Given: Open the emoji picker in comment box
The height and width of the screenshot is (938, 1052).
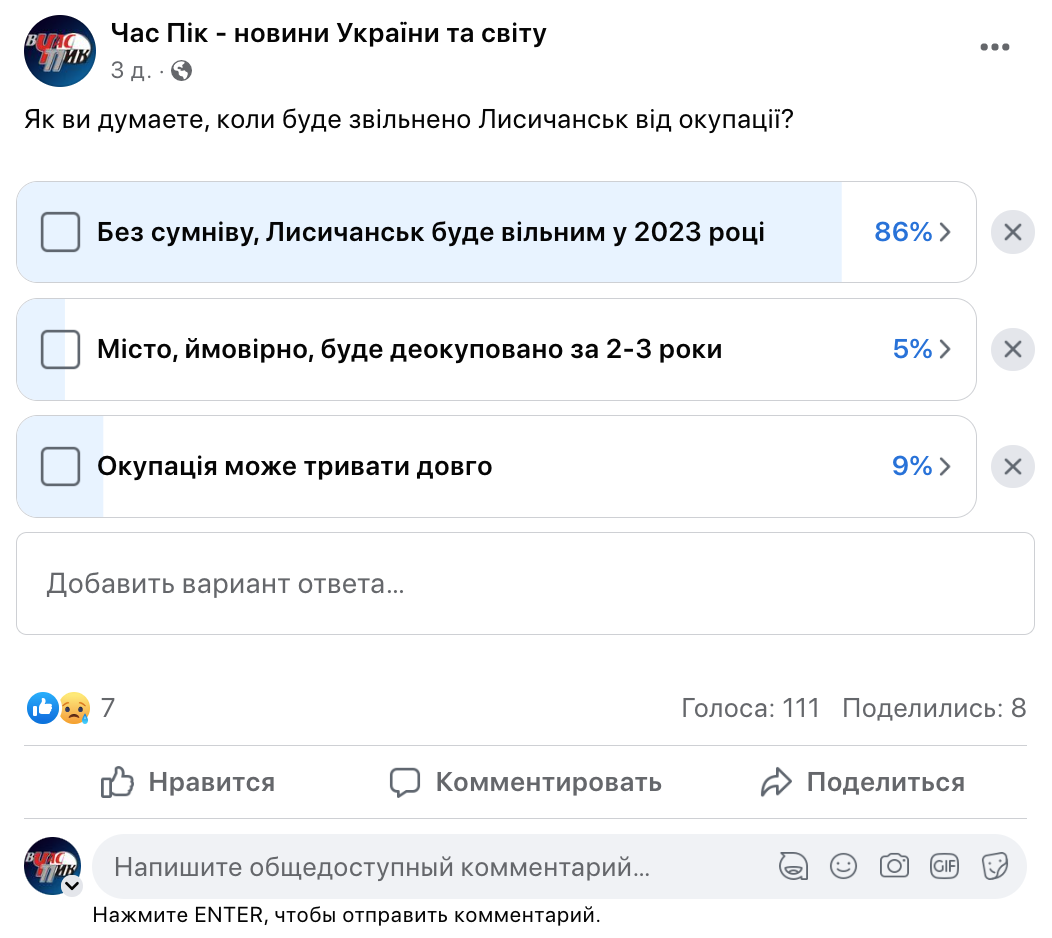Looking at the screenshot, I should 844,866.
